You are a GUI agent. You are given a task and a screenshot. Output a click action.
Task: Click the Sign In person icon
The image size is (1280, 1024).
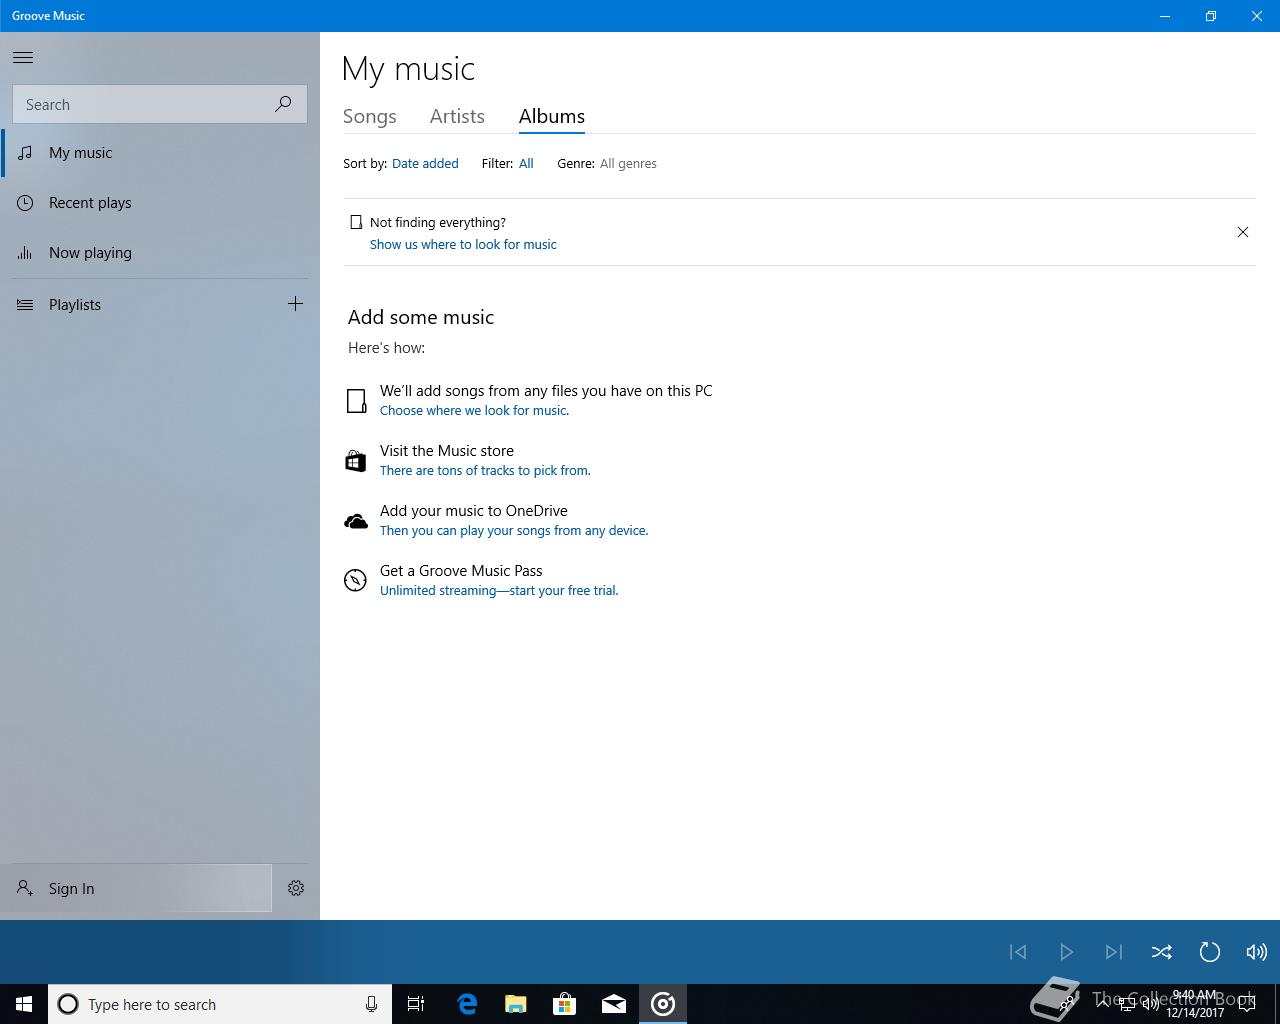[x=25, y=888]
